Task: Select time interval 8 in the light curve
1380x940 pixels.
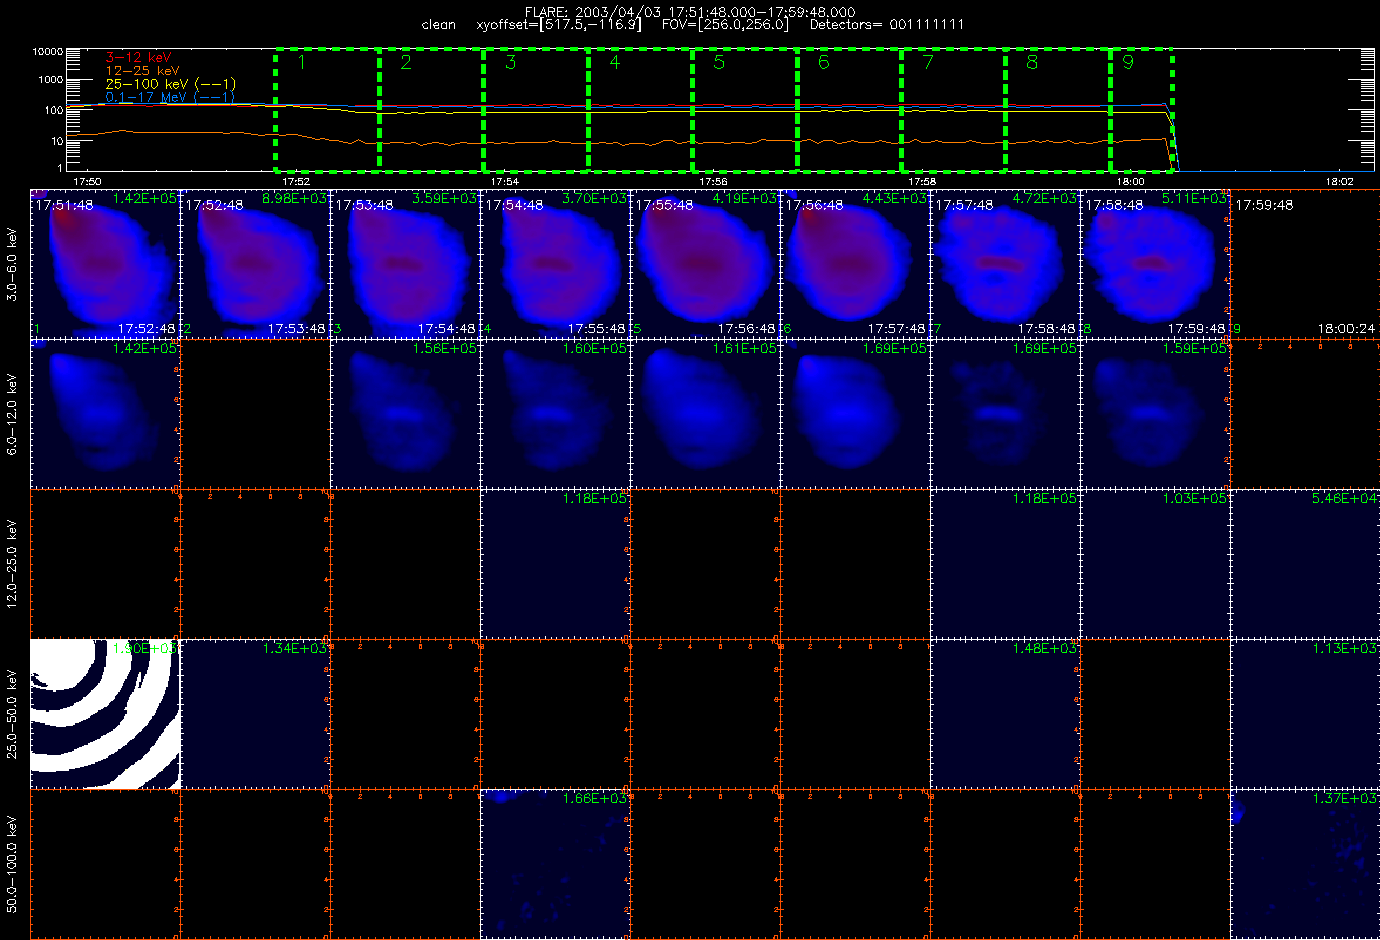Action: [x=1058, y=110]
